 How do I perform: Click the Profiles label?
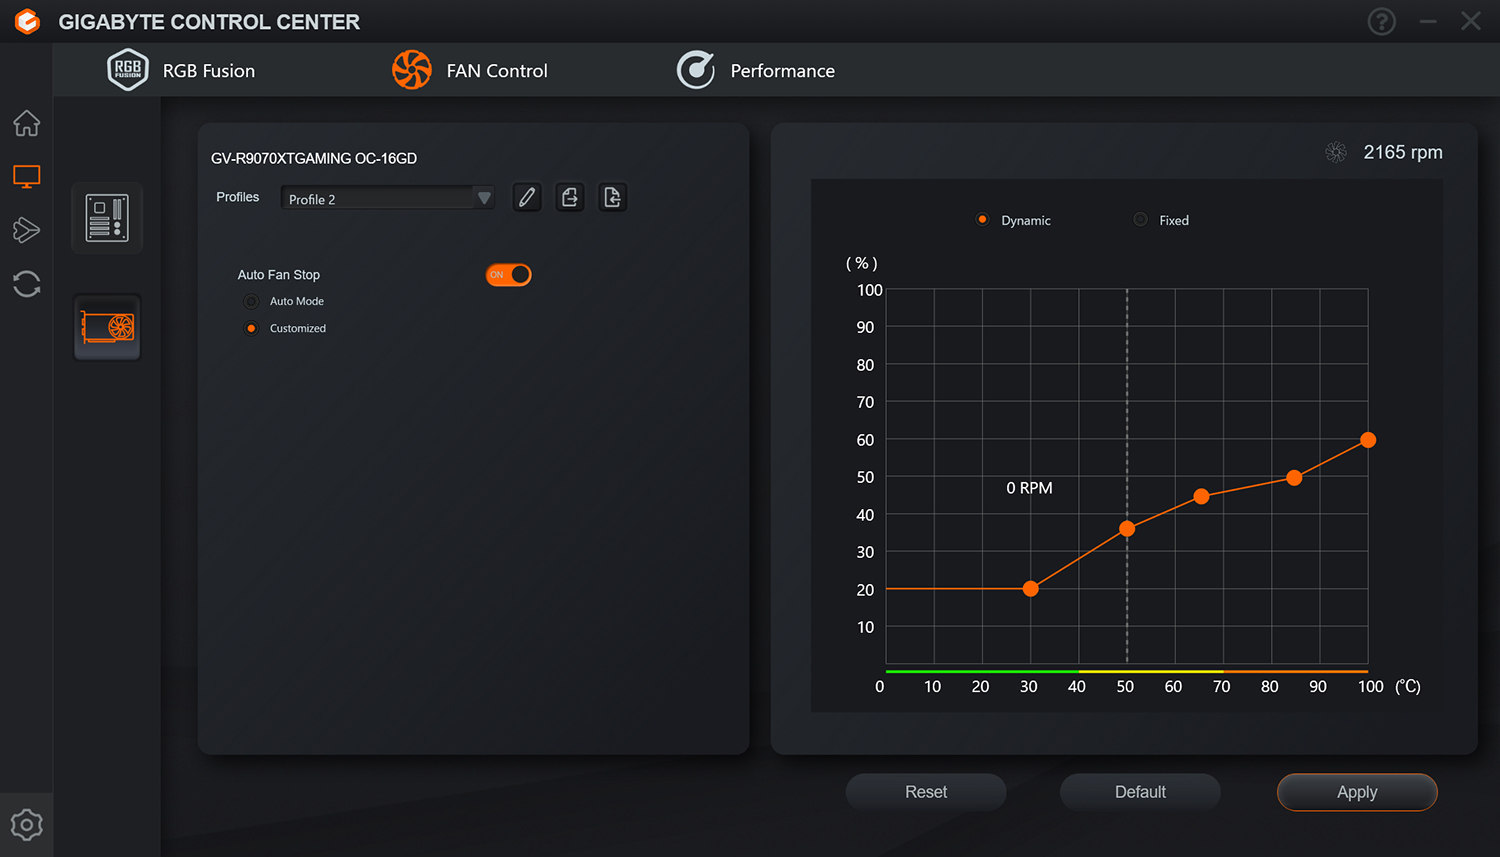238,197
